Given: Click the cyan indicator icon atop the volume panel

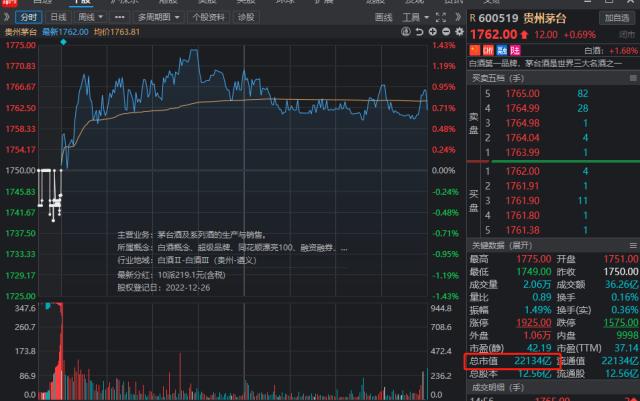Looking at the screenshot, I should tap(48, 306).
